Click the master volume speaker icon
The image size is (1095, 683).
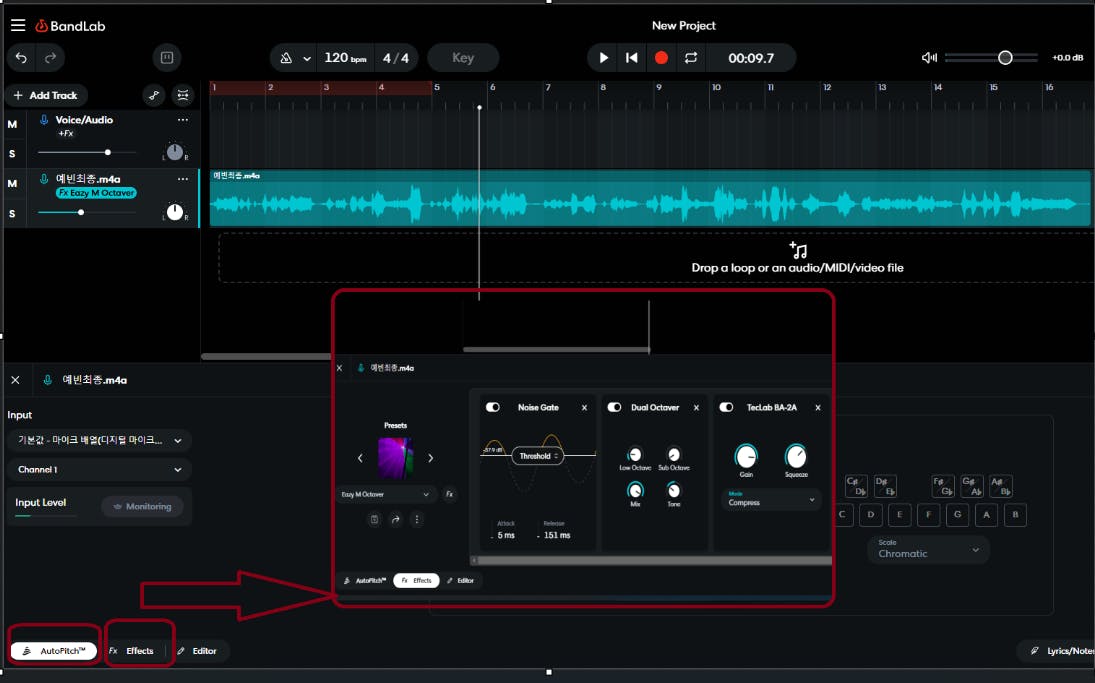tap(929, 58)
